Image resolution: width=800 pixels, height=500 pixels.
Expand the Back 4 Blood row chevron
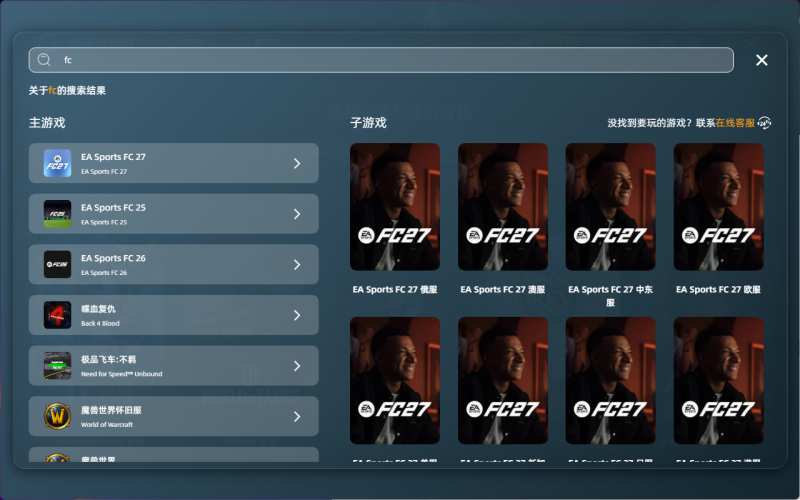297,315
